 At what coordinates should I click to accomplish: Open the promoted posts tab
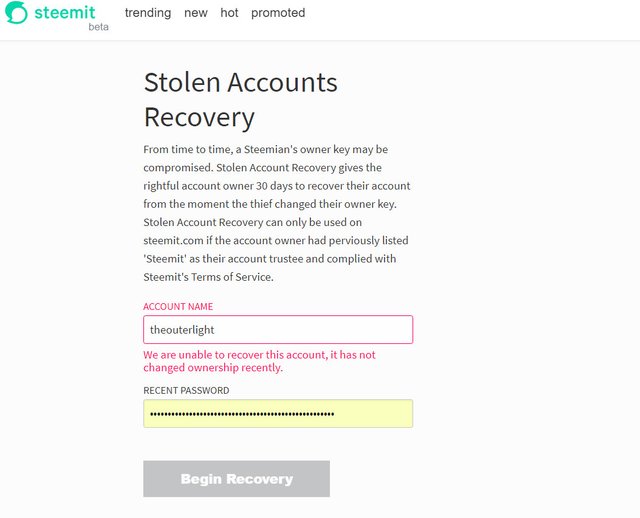pyautogui.click(x=278, y=13)
